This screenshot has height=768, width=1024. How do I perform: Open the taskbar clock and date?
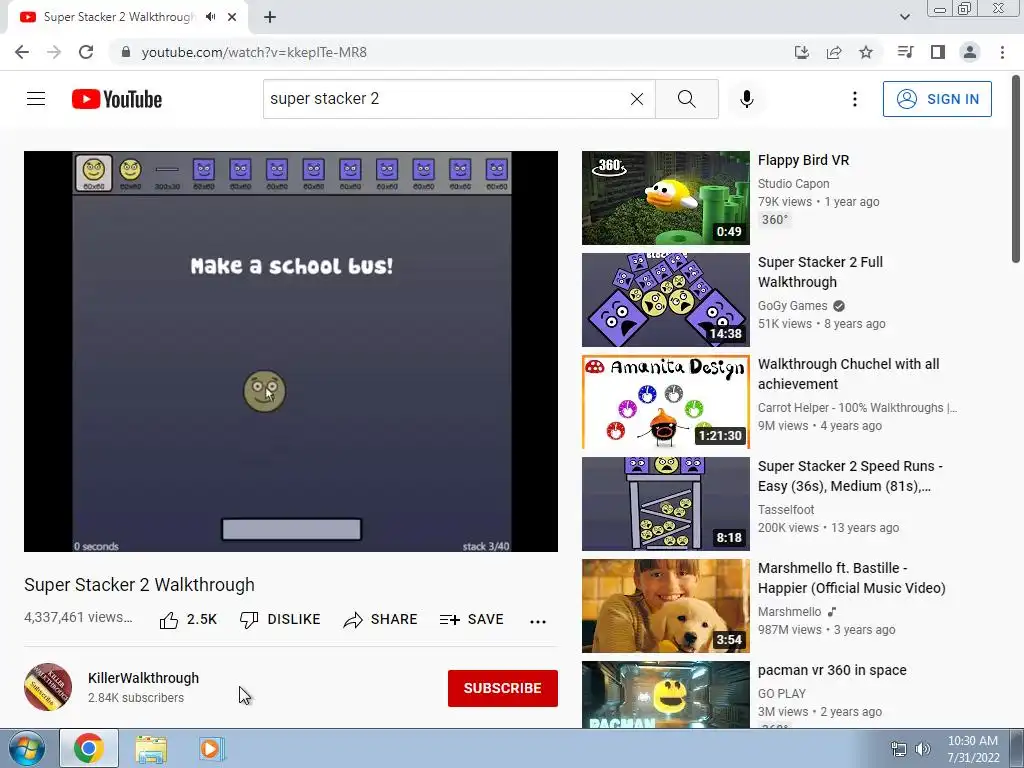tap(973, 749)
